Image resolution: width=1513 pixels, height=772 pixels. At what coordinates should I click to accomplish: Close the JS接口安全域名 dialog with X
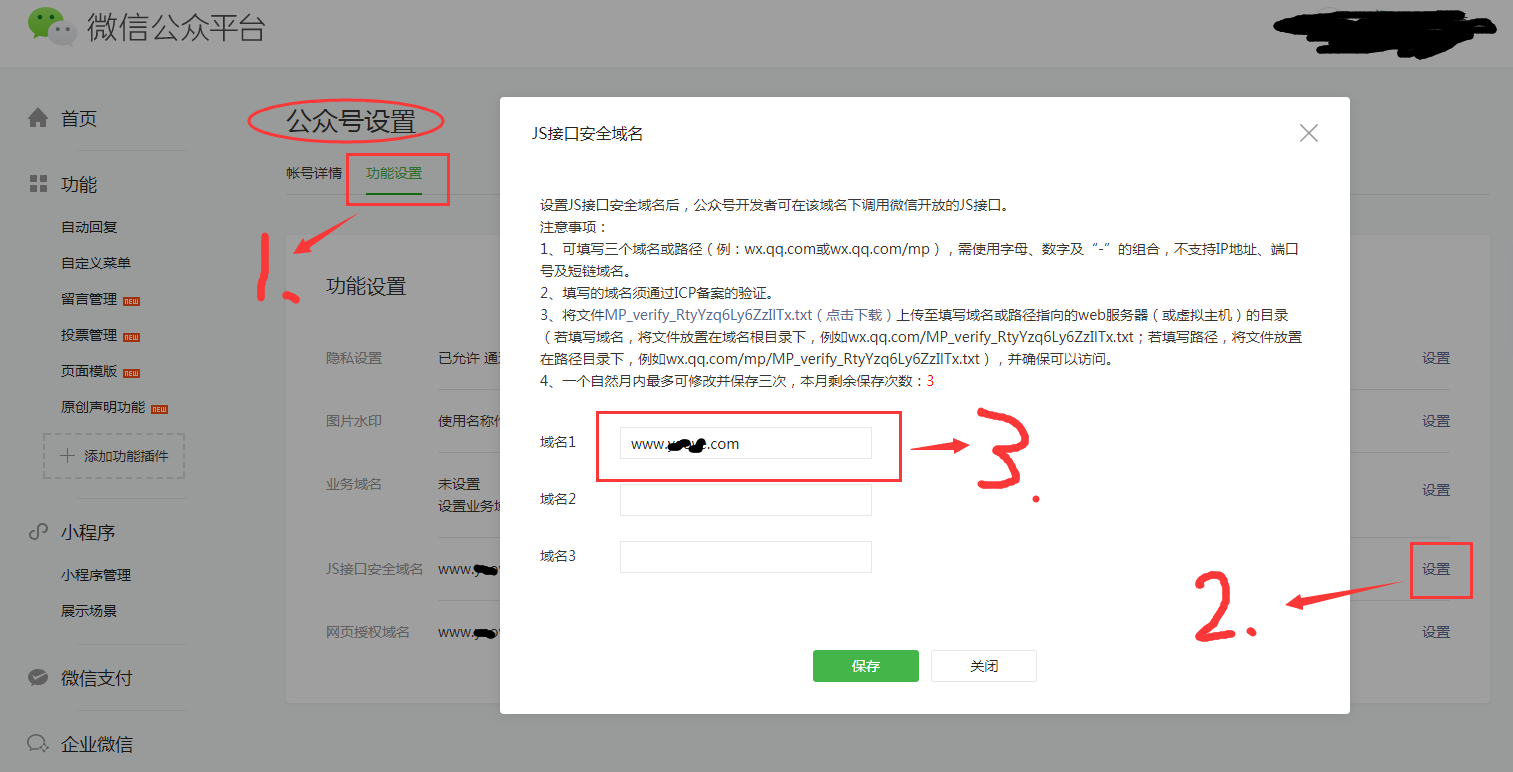click(x=1308, y=133)
